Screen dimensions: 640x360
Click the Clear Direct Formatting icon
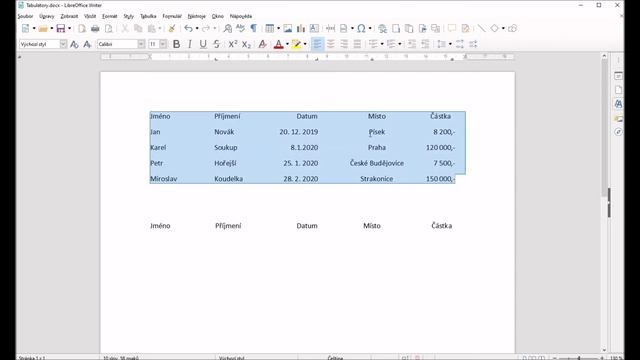pos(262,44)
